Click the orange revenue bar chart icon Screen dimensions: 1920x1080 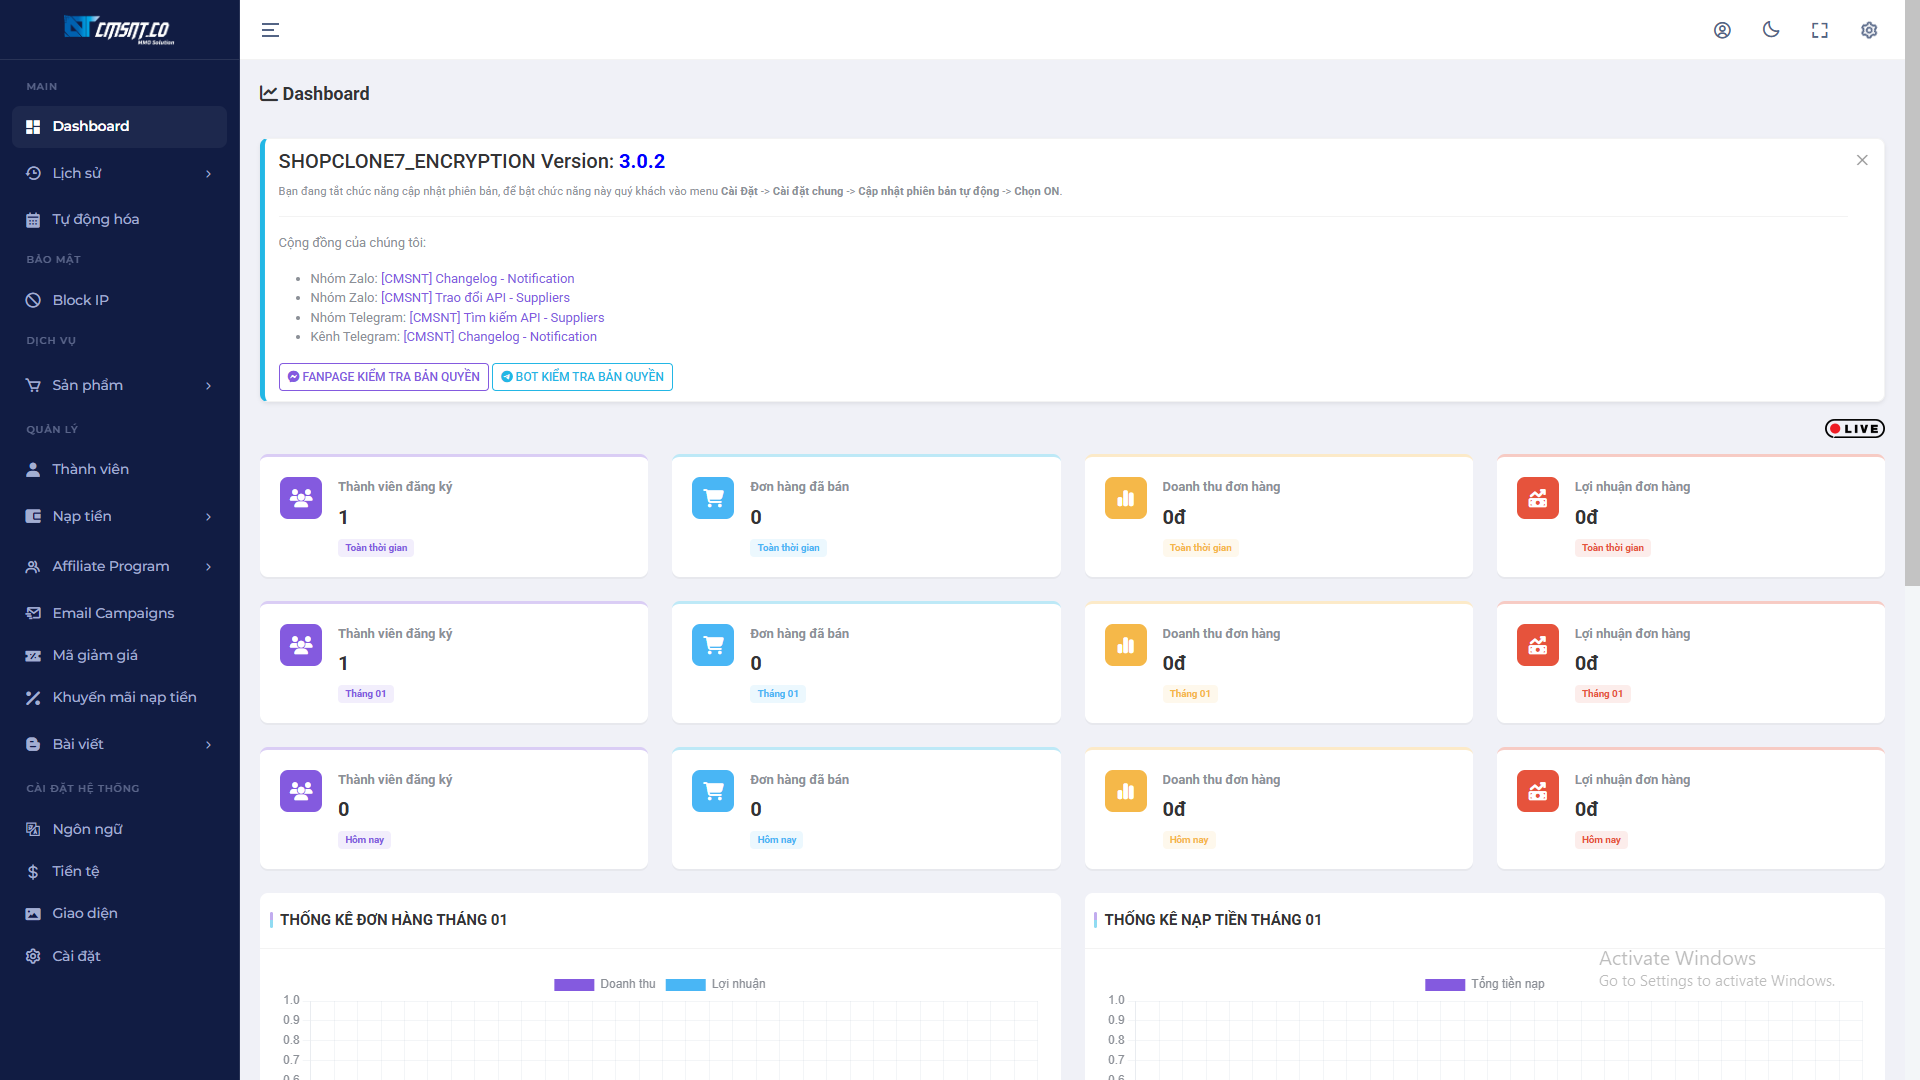(x=1125, y=498)
